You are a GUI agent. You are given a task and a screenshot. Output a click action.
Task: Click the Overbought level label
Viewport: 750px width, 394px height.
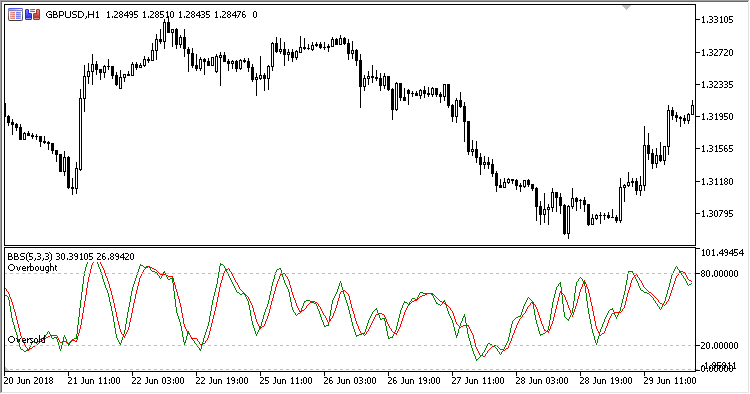click(x=33, y=268)
